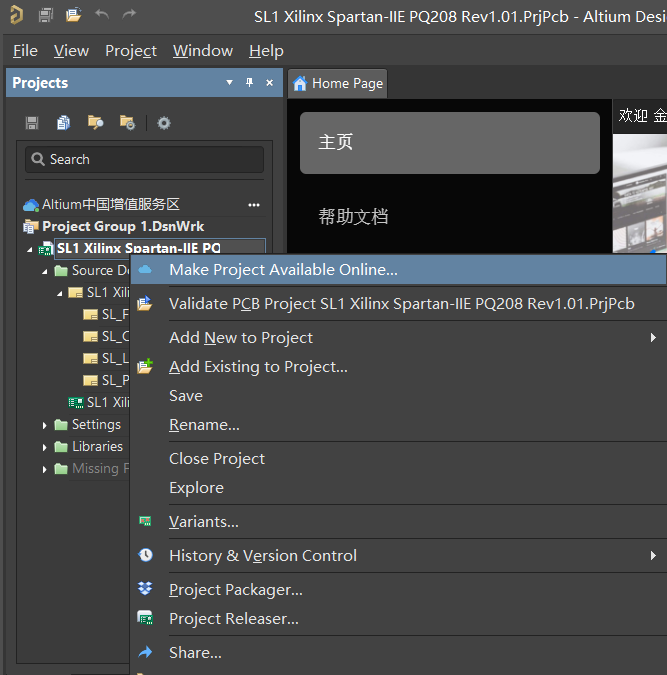
Task: Select the SL_C schematic sheet
Action: pos(105,337)
